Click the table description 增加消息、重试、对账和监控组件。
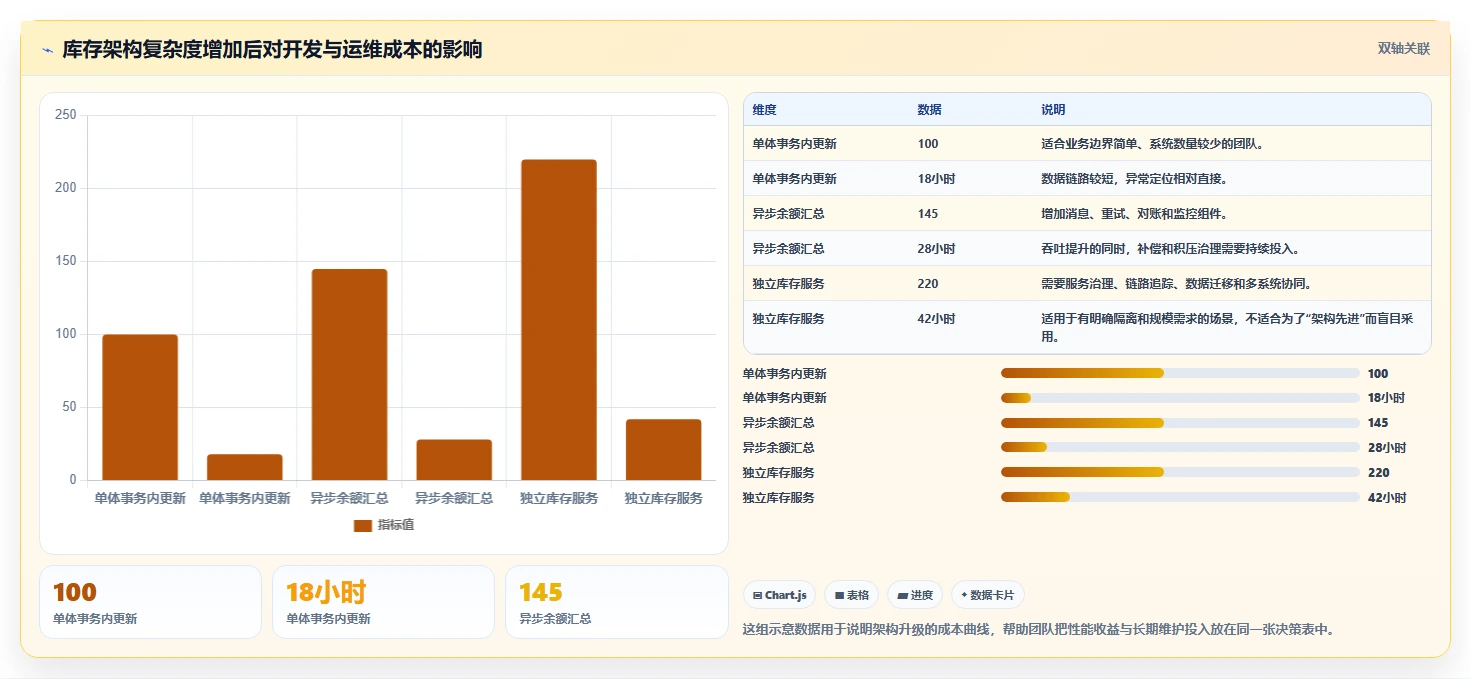Image resolution: width=1471 pixels, height=679 pixels. tap(1134, 214)
